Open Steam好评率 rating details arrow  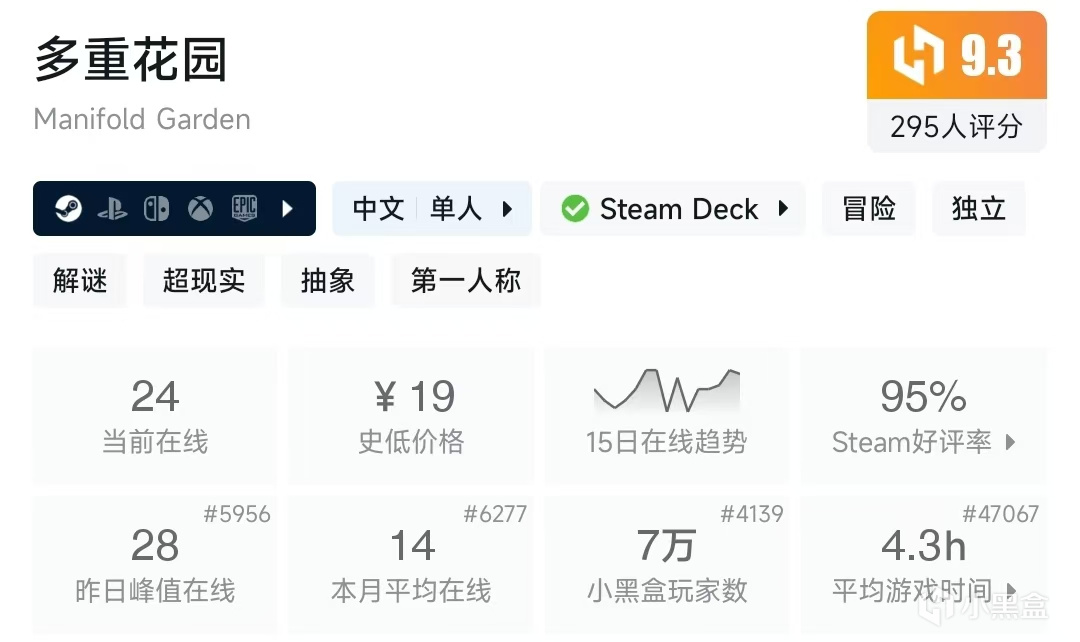(x=1010, y=442)
